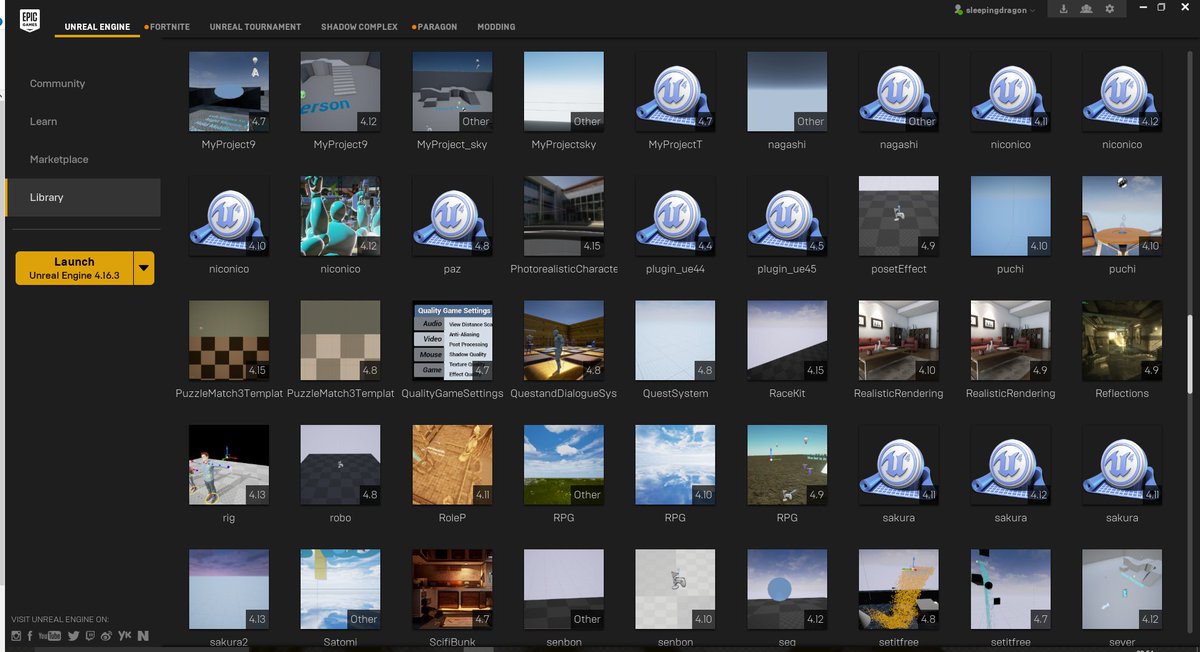1200x652 pixels.
Task: Open the downloads icon in top bar
Action: [1063, 9]
